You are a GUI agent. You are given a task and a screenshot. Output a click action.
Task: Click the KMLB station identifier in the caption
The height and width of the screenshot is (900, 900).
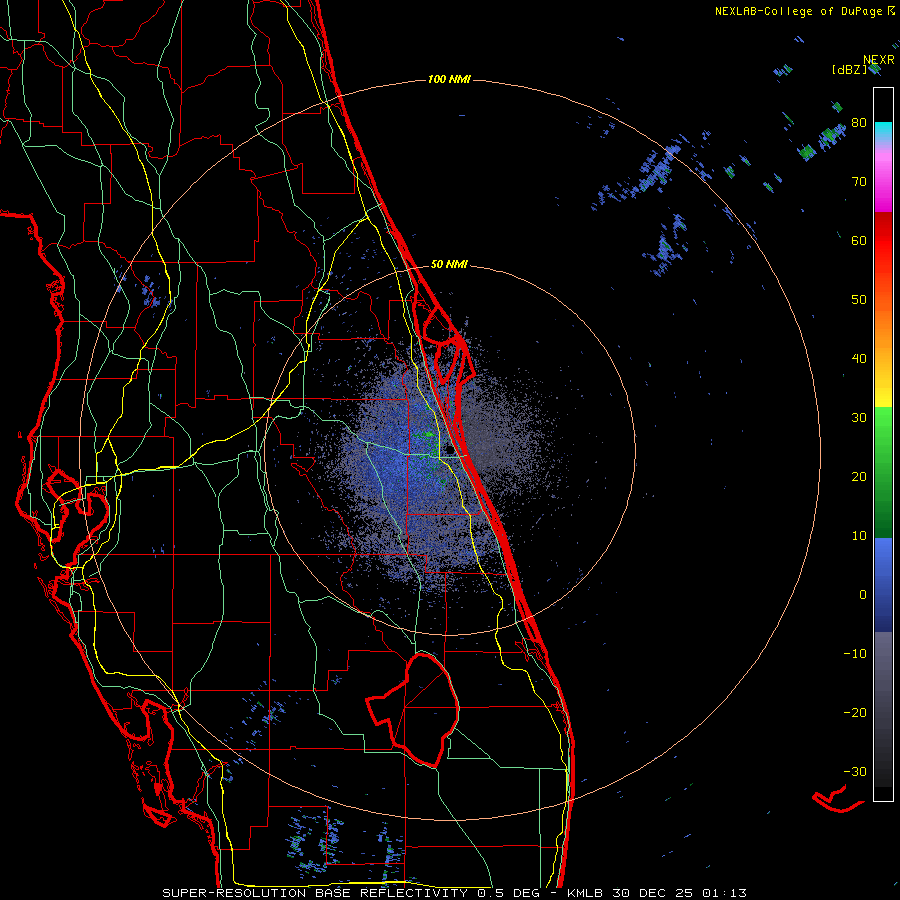click(x=587, y=893)
